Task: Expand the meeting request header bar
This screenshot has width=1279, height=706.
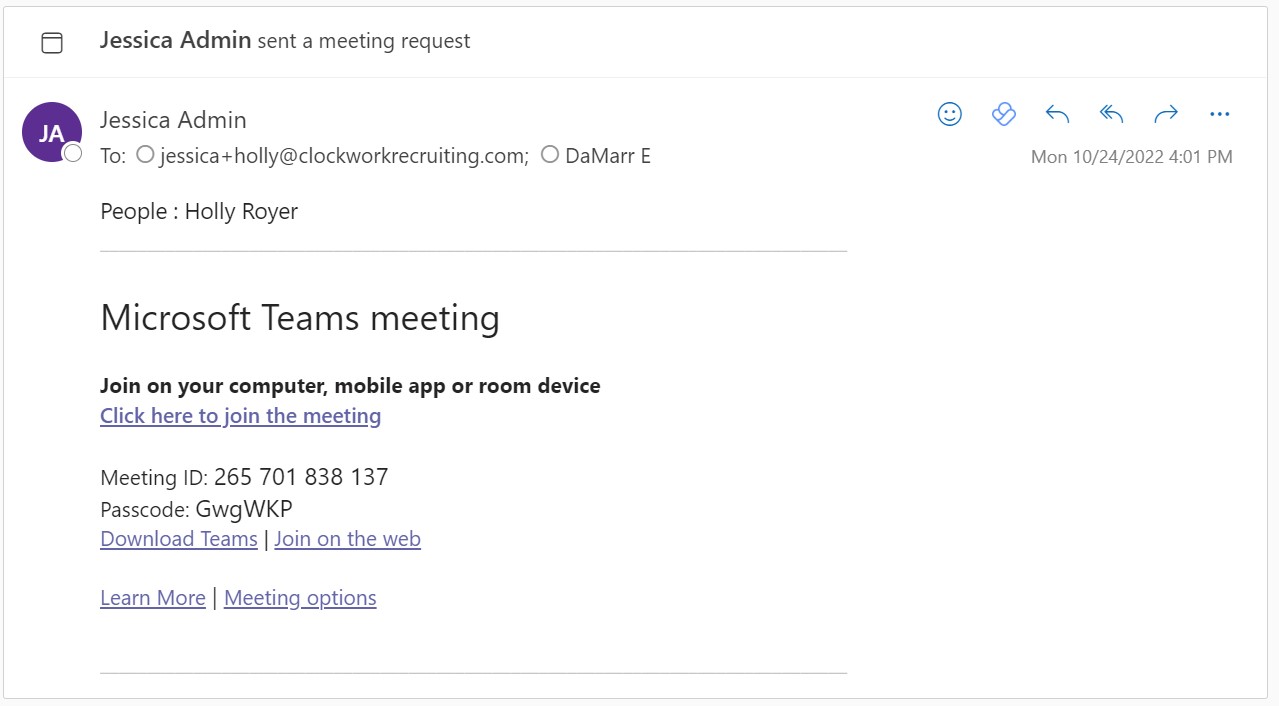Action: [x=635, y=42]
